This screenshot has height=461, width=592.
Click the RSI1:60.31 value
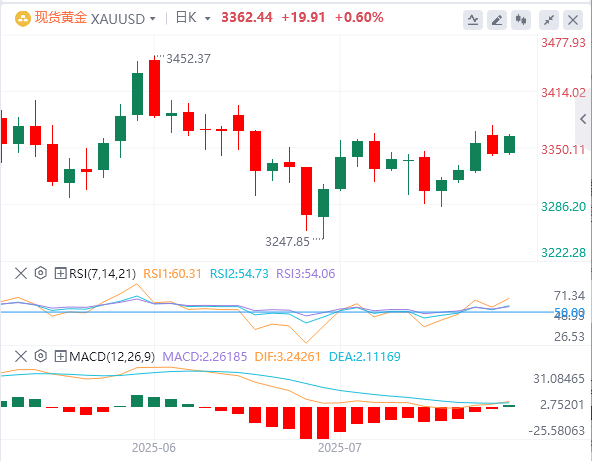[x=173, y=273]
